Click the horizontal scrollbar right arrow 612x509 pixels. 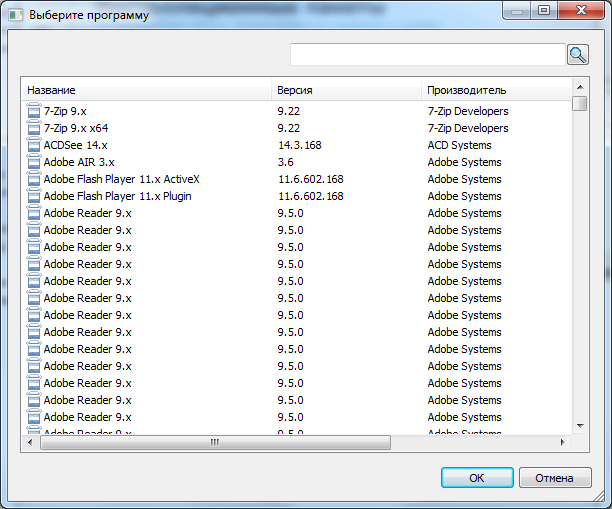562,442
